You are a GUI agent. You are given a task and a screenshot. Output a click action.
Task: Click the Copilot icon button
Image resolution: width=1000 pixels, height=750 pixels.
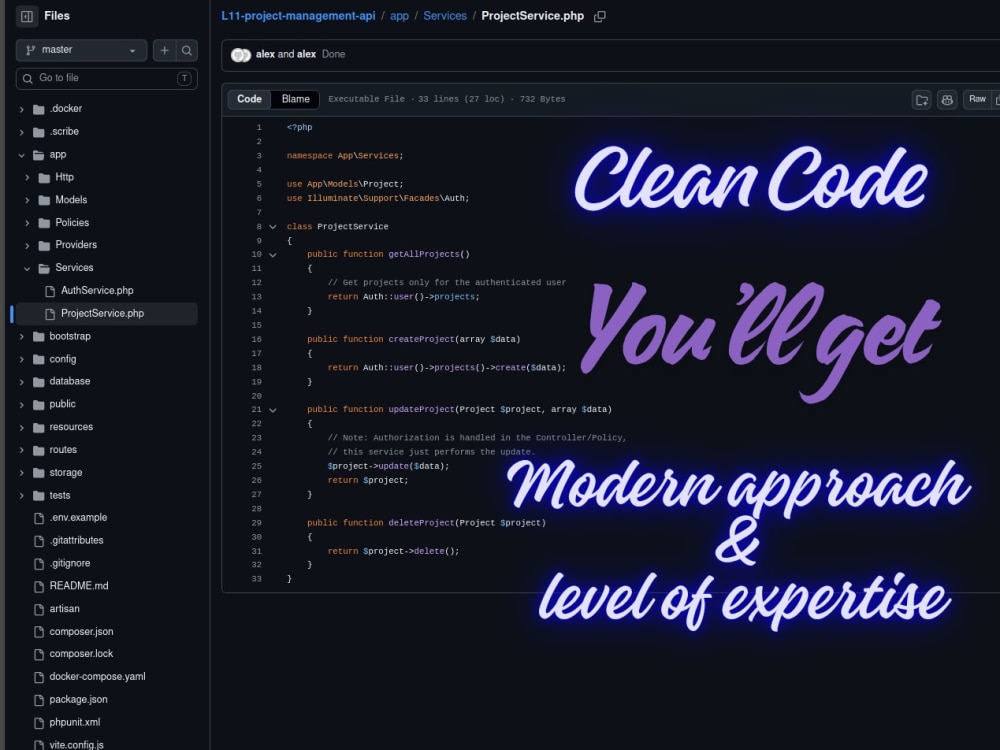coord(947,99)
